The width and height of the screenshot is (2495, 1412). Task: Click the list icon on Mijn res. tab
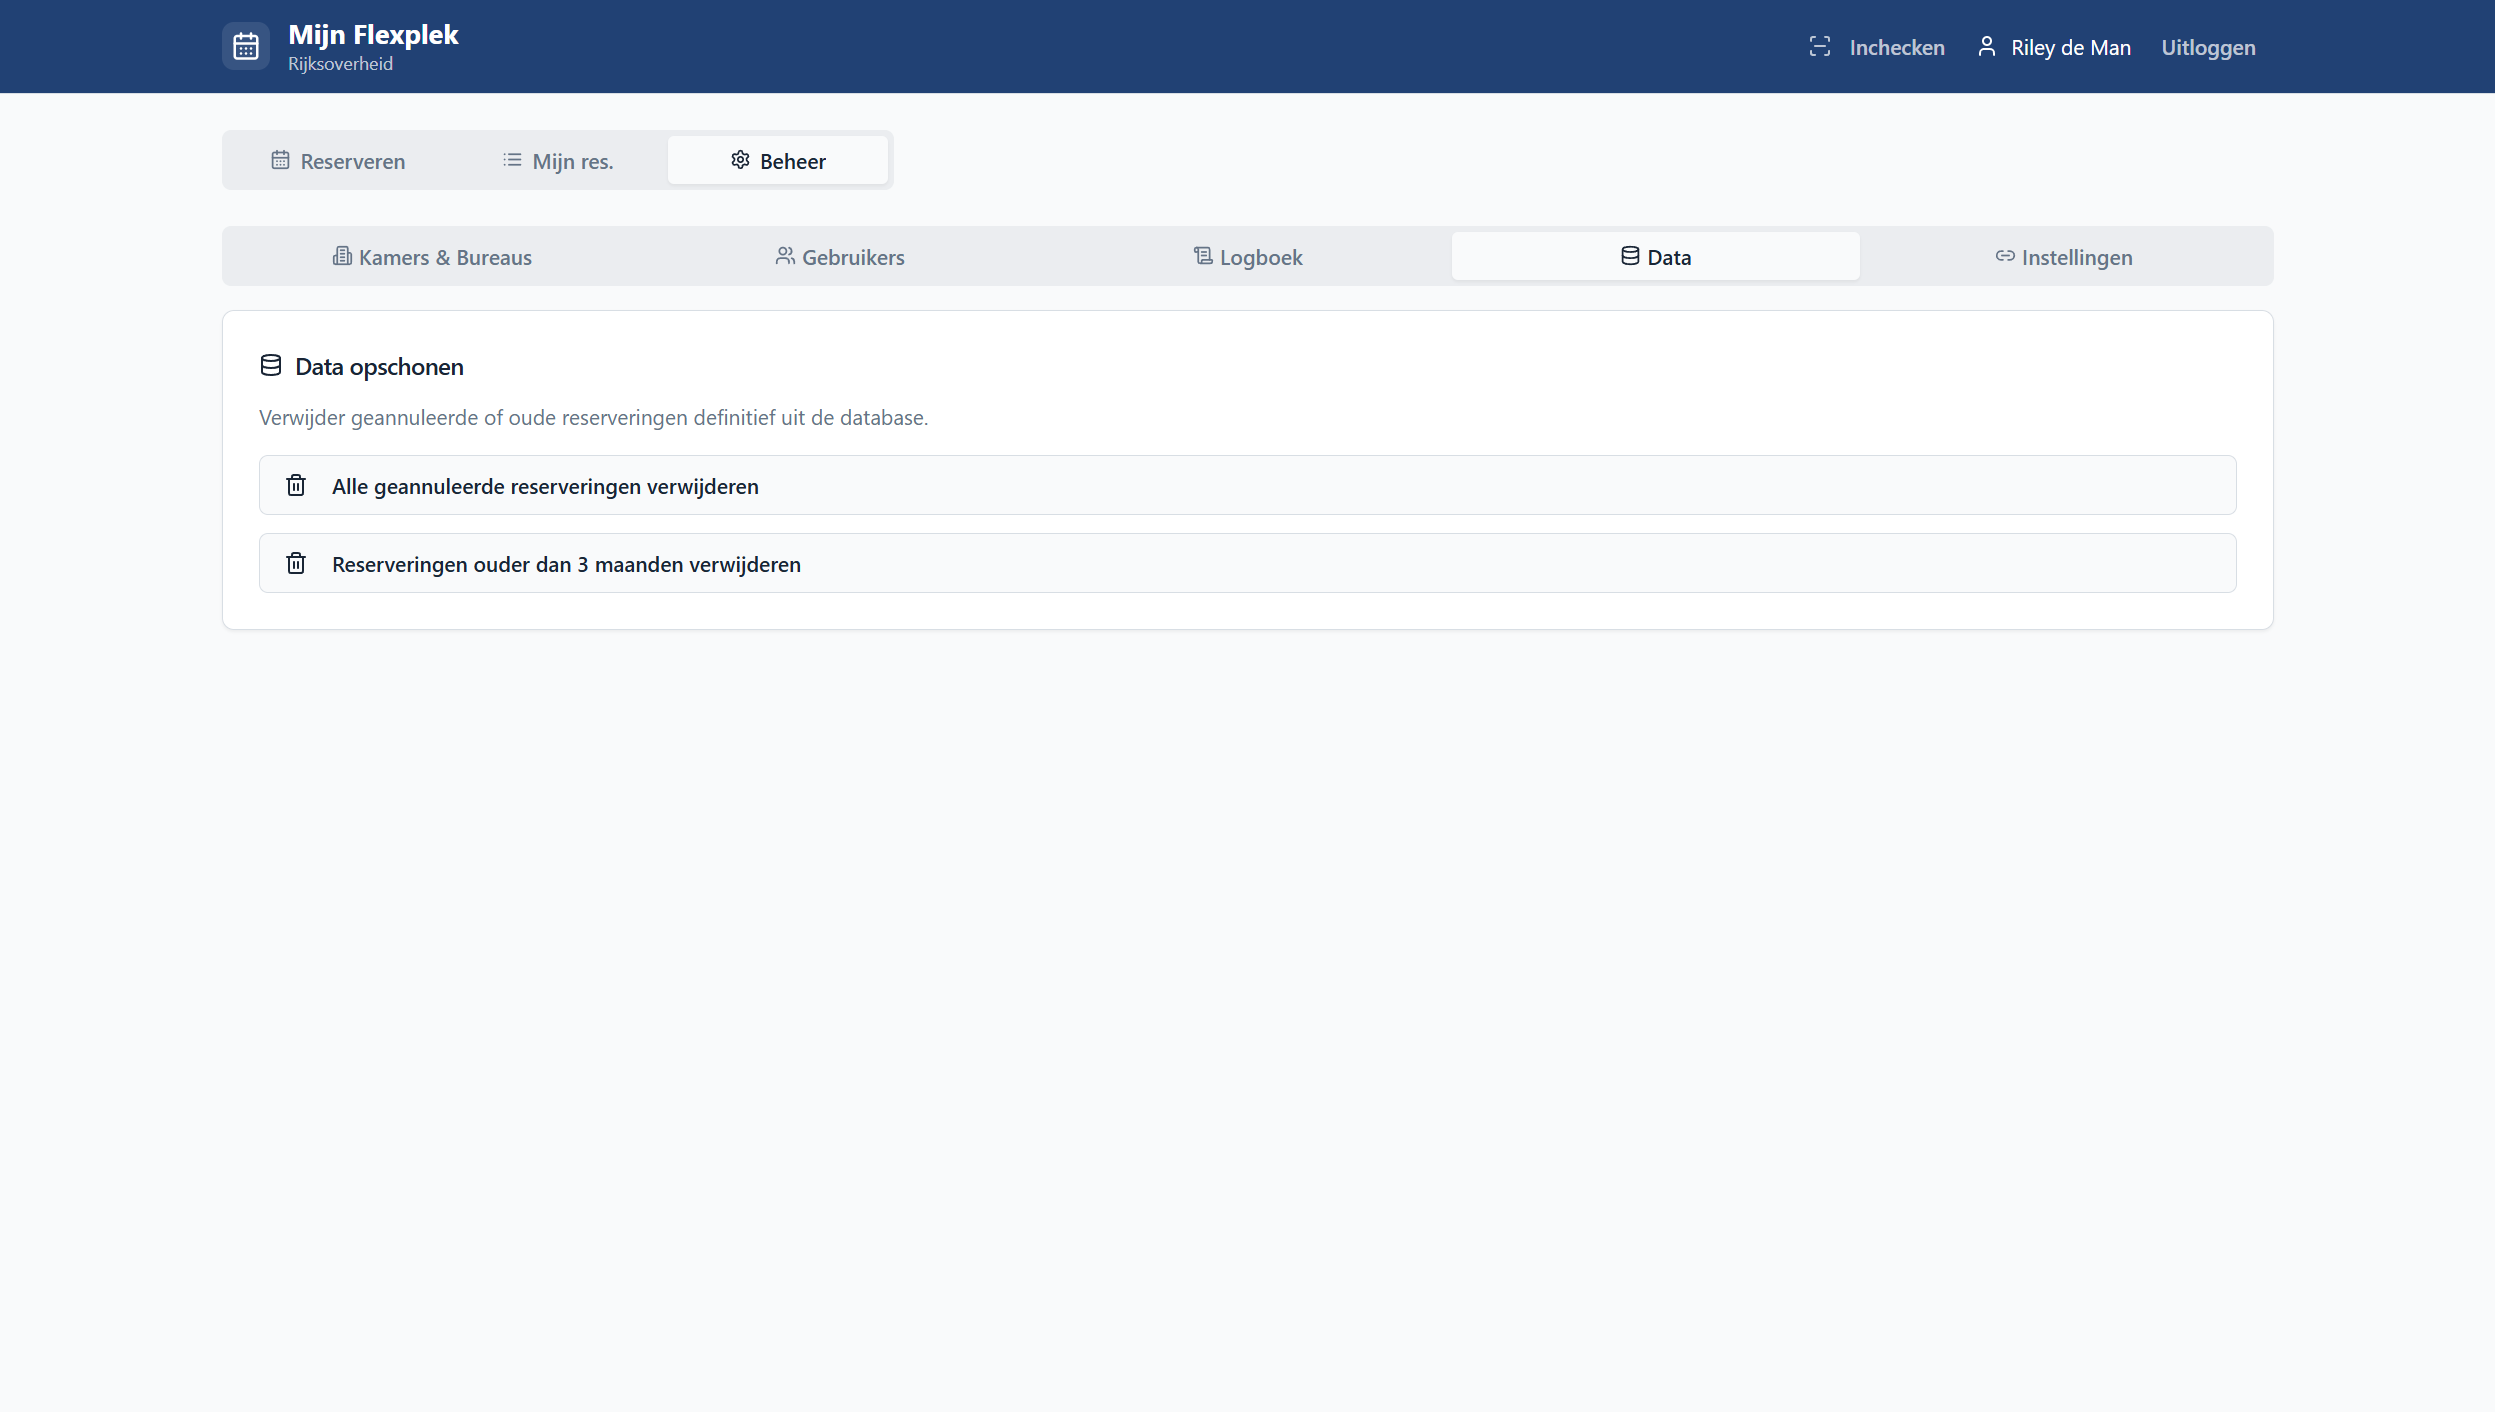coord(512,161)
